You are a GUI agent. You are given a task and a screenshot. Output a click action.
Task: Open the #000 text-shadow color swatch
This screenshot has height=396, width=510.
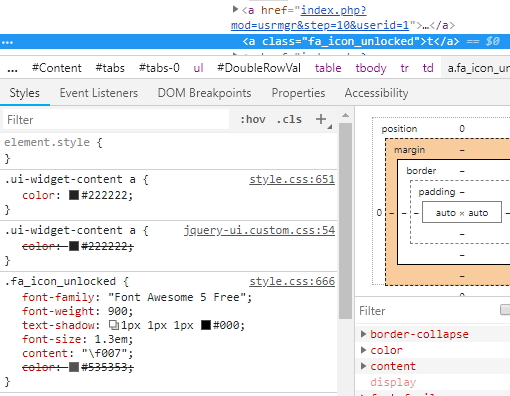[x=206, y=325]
